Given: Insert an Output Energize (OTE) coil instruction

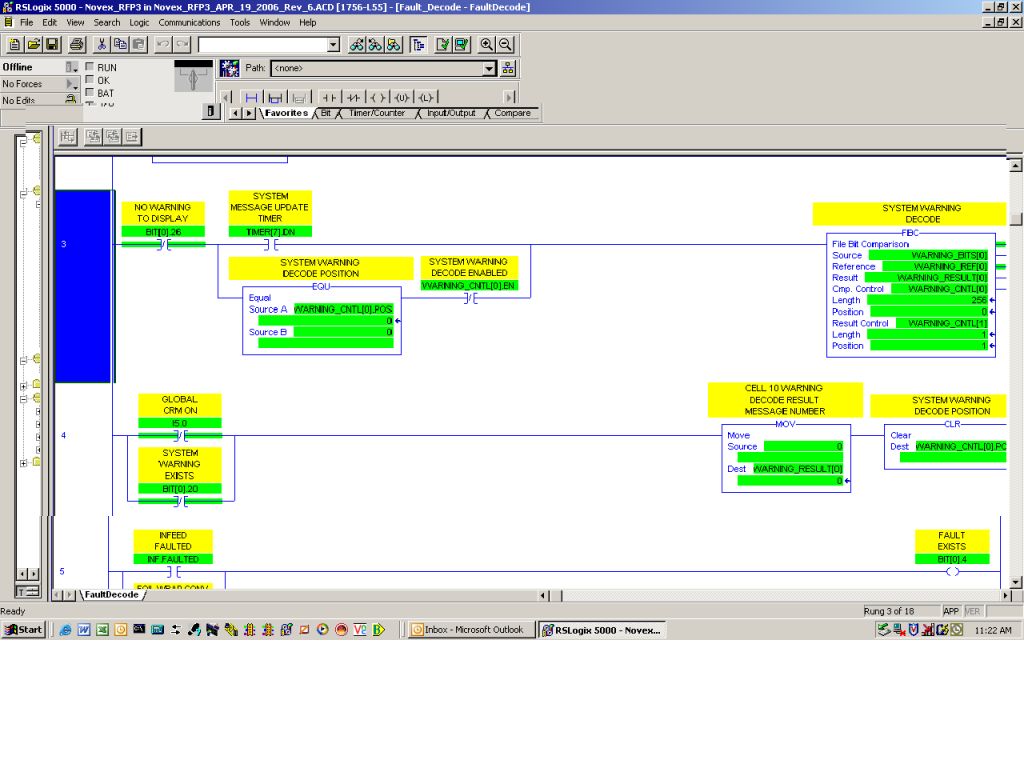Looking at the screenshot, I should 377,97.
